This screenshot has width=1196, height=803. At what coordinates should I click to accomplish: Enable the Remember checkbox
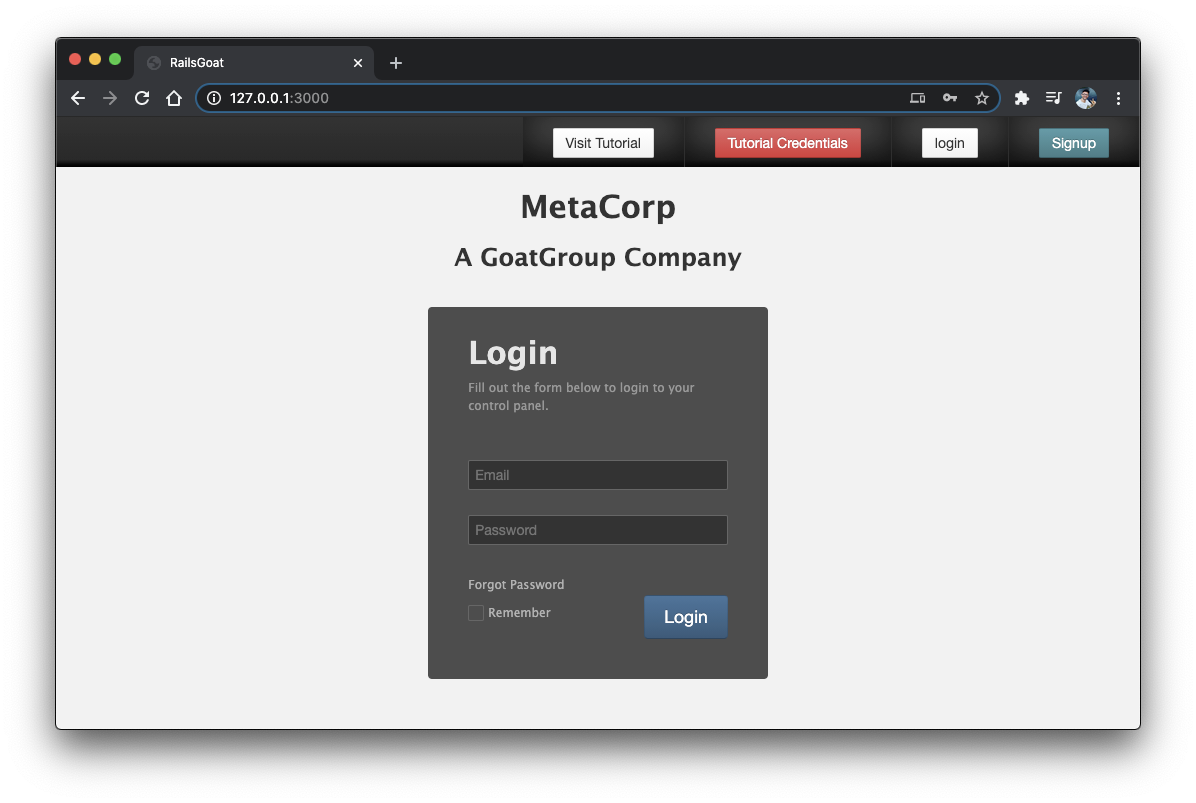(x=476, y=613)
